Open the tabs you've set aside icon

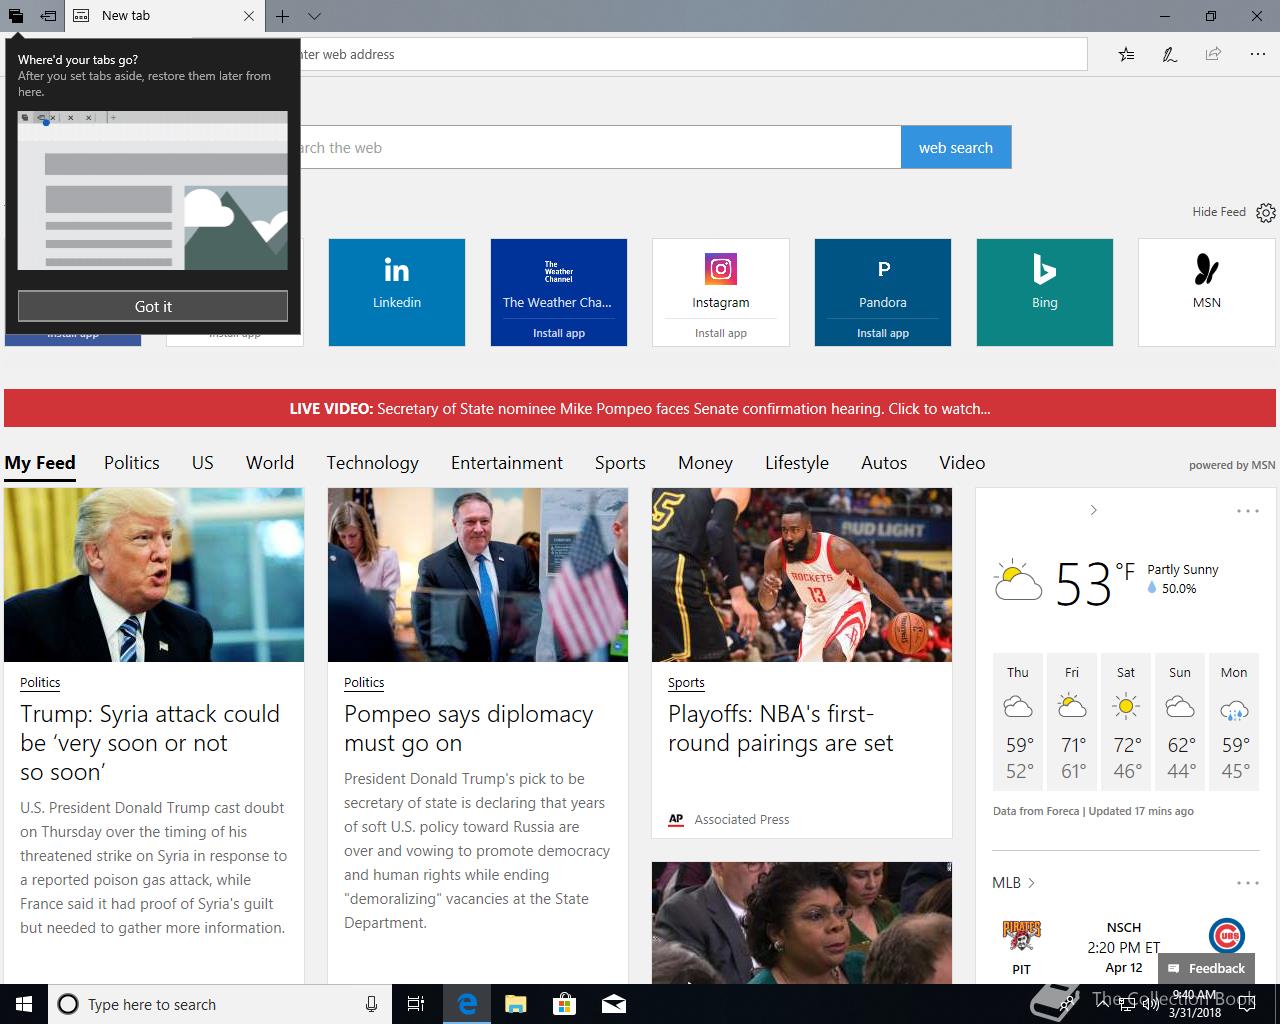click(x=16, y=16)
